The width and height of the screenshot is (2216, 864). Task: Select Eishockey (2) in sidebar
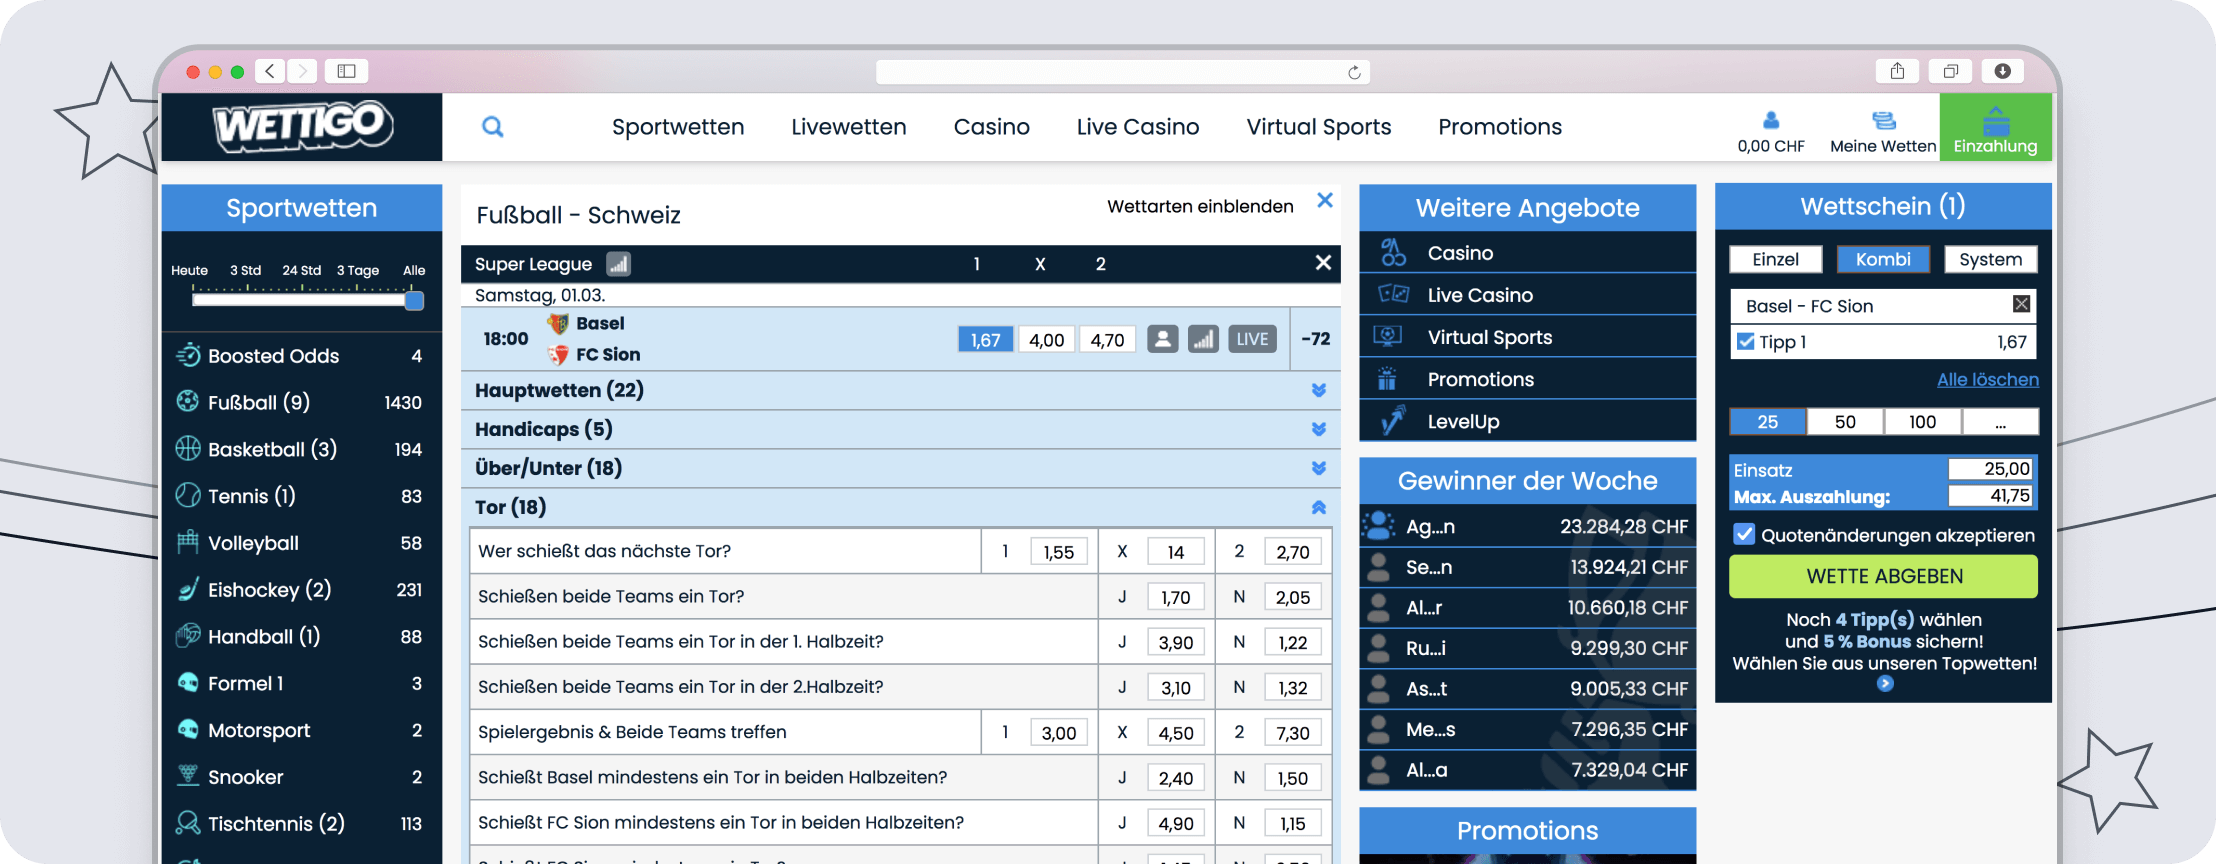point(301,590)
